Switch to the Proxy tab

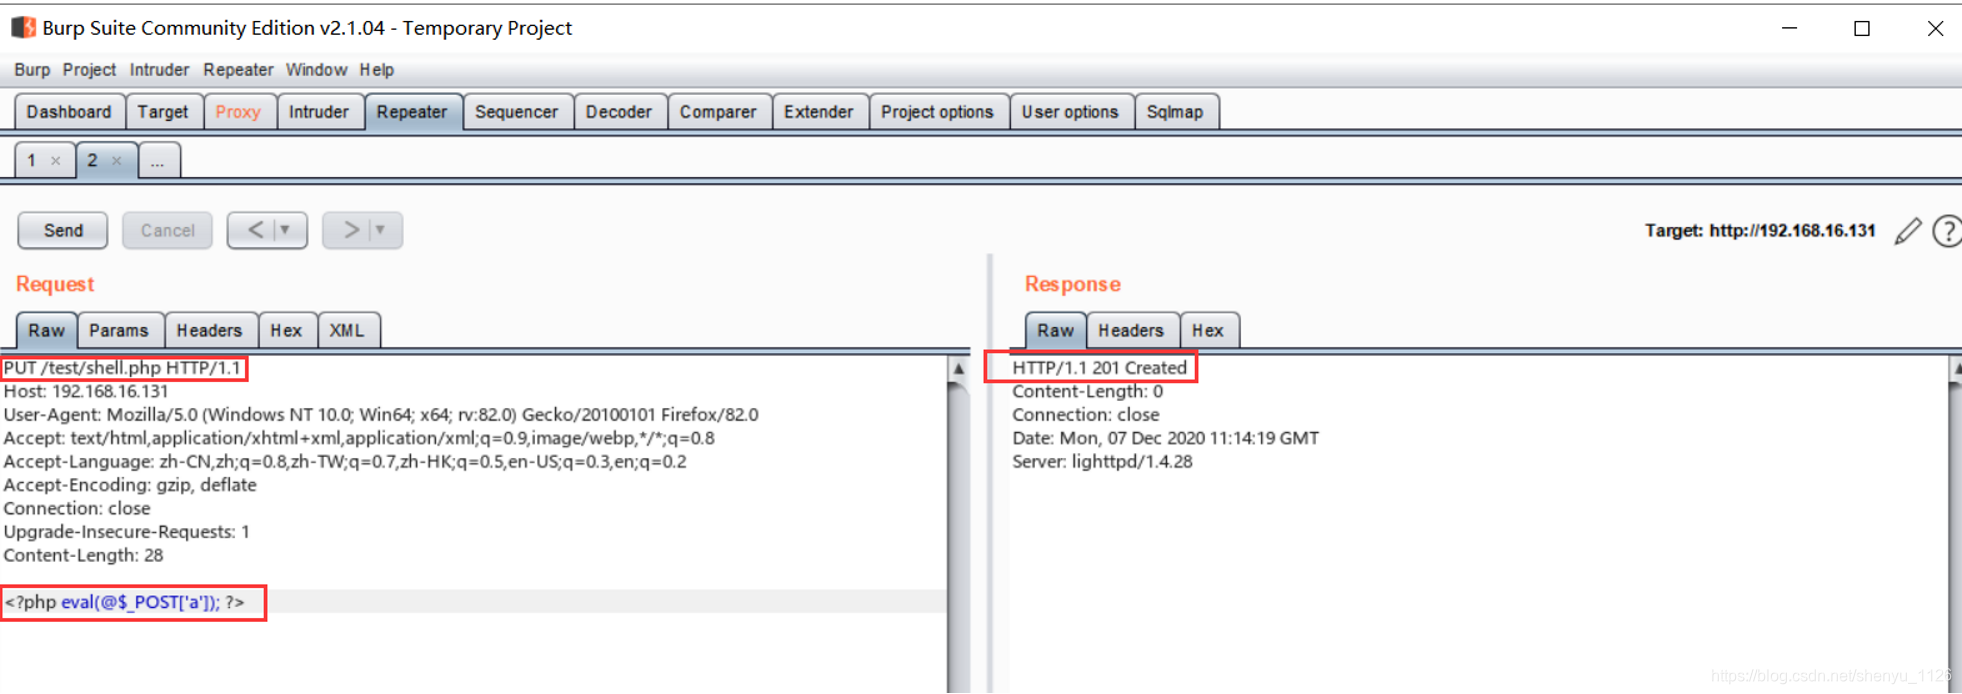[x=238, y=112]
